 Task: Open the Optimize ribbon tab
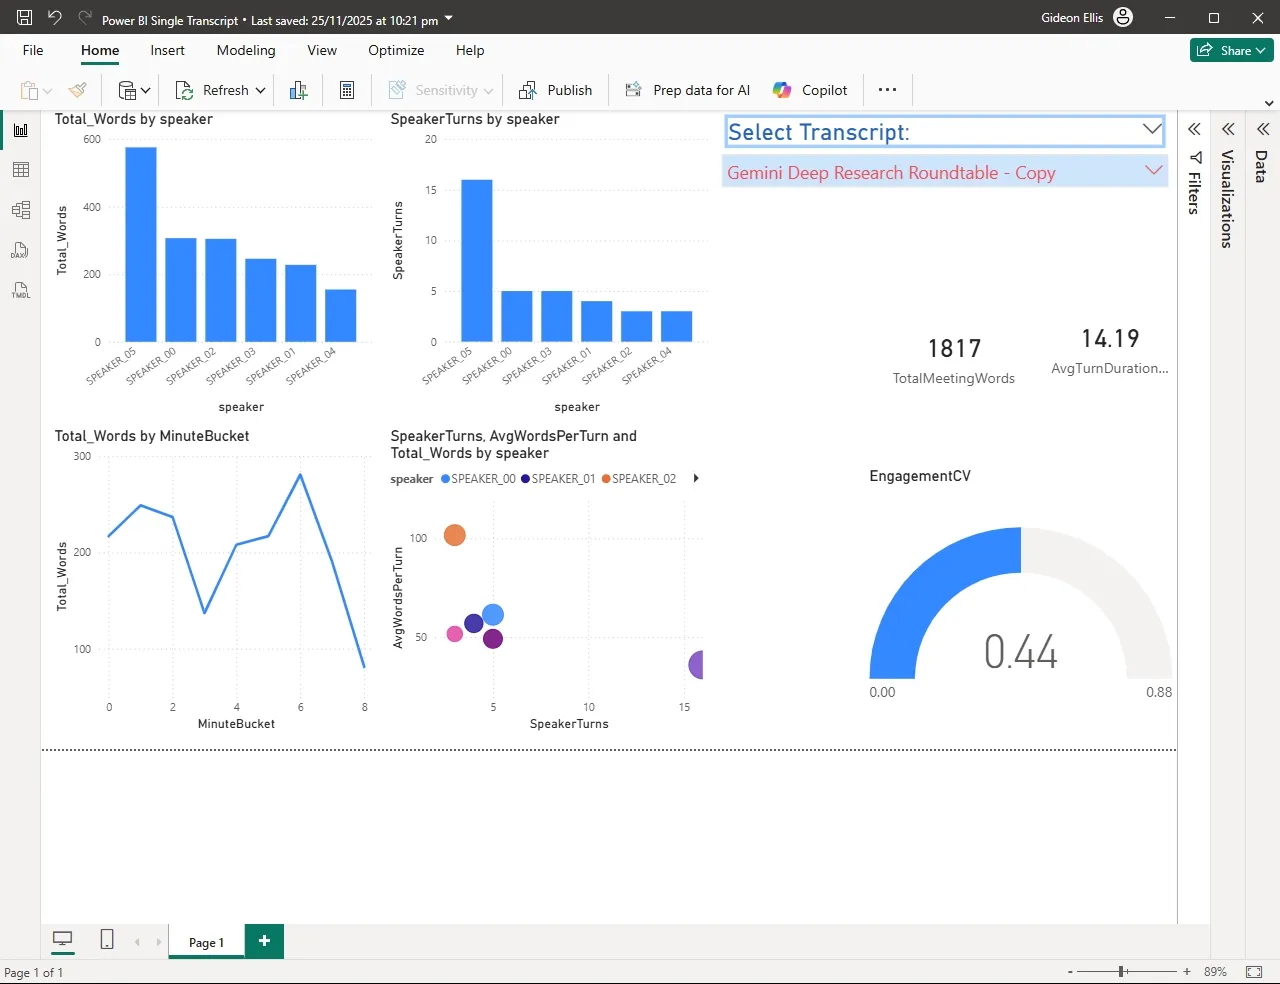click(x=396, y=50)
